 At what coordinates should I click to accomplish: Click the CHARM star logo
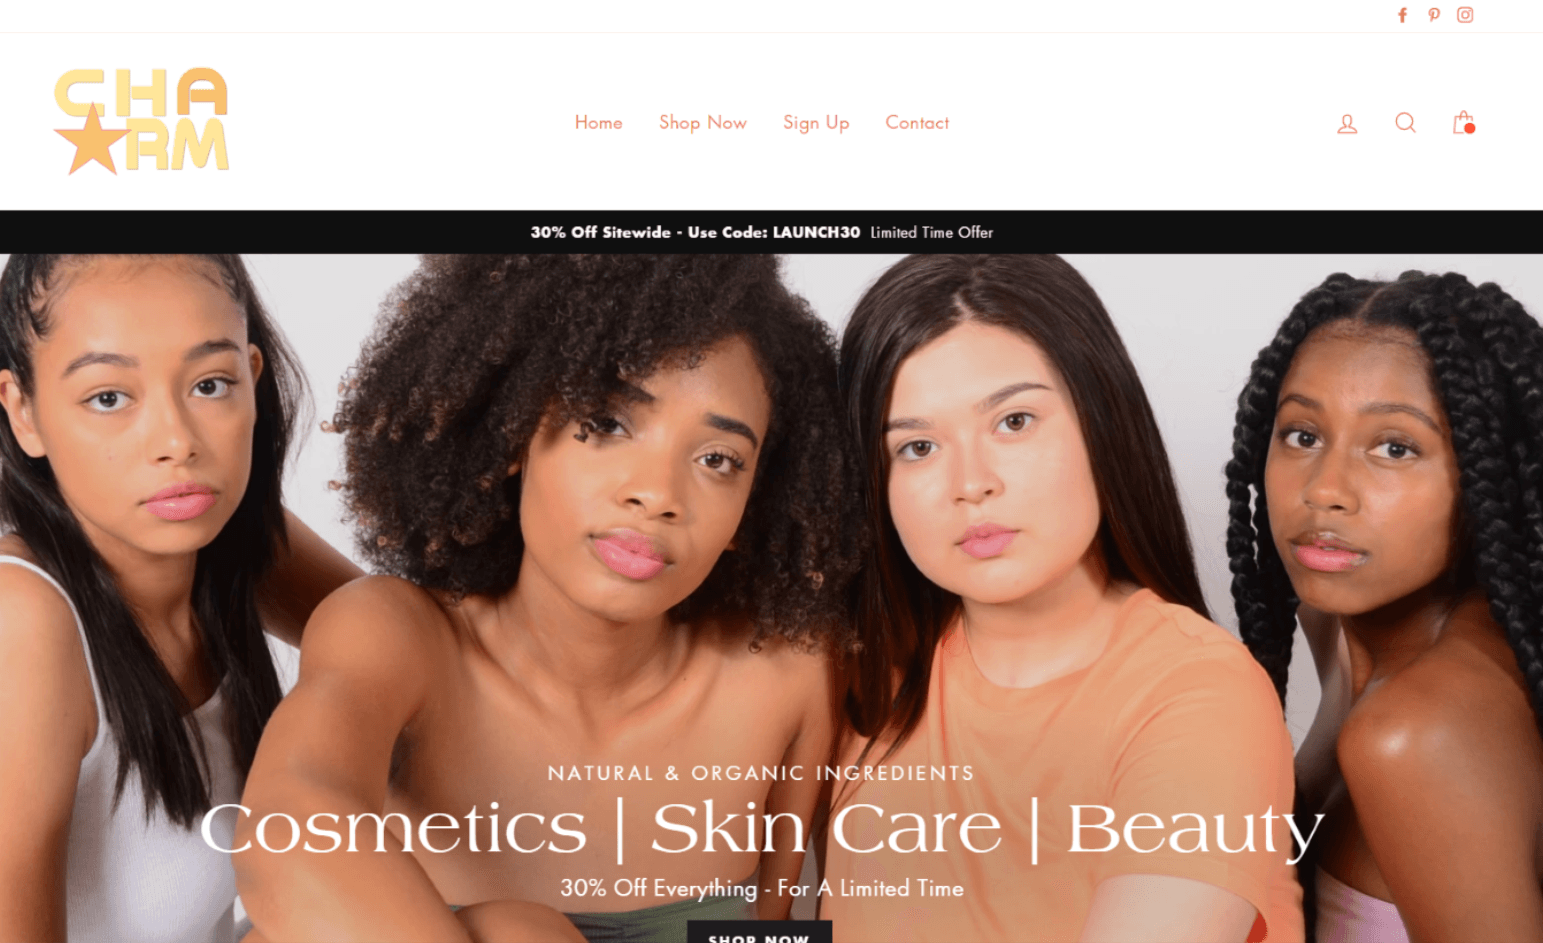click(141, 121)
